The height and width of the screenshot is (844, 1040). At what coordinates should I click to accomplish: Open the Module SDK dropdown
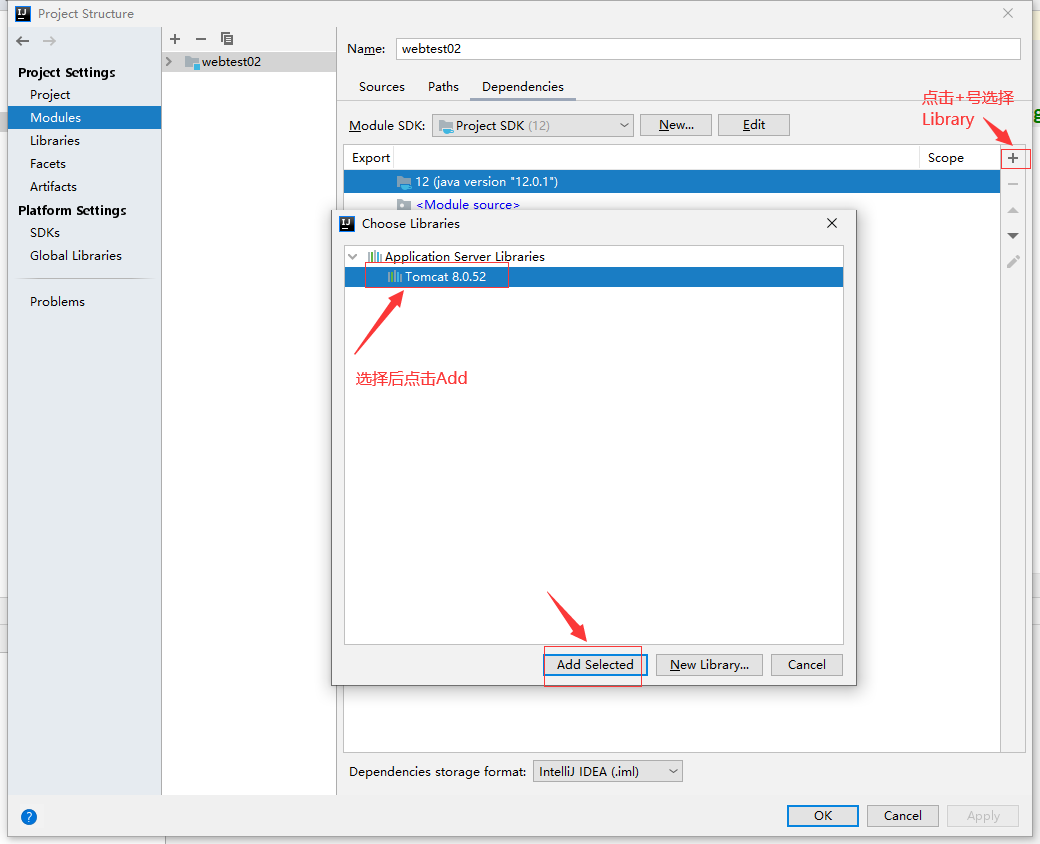[x=533, y=125]
